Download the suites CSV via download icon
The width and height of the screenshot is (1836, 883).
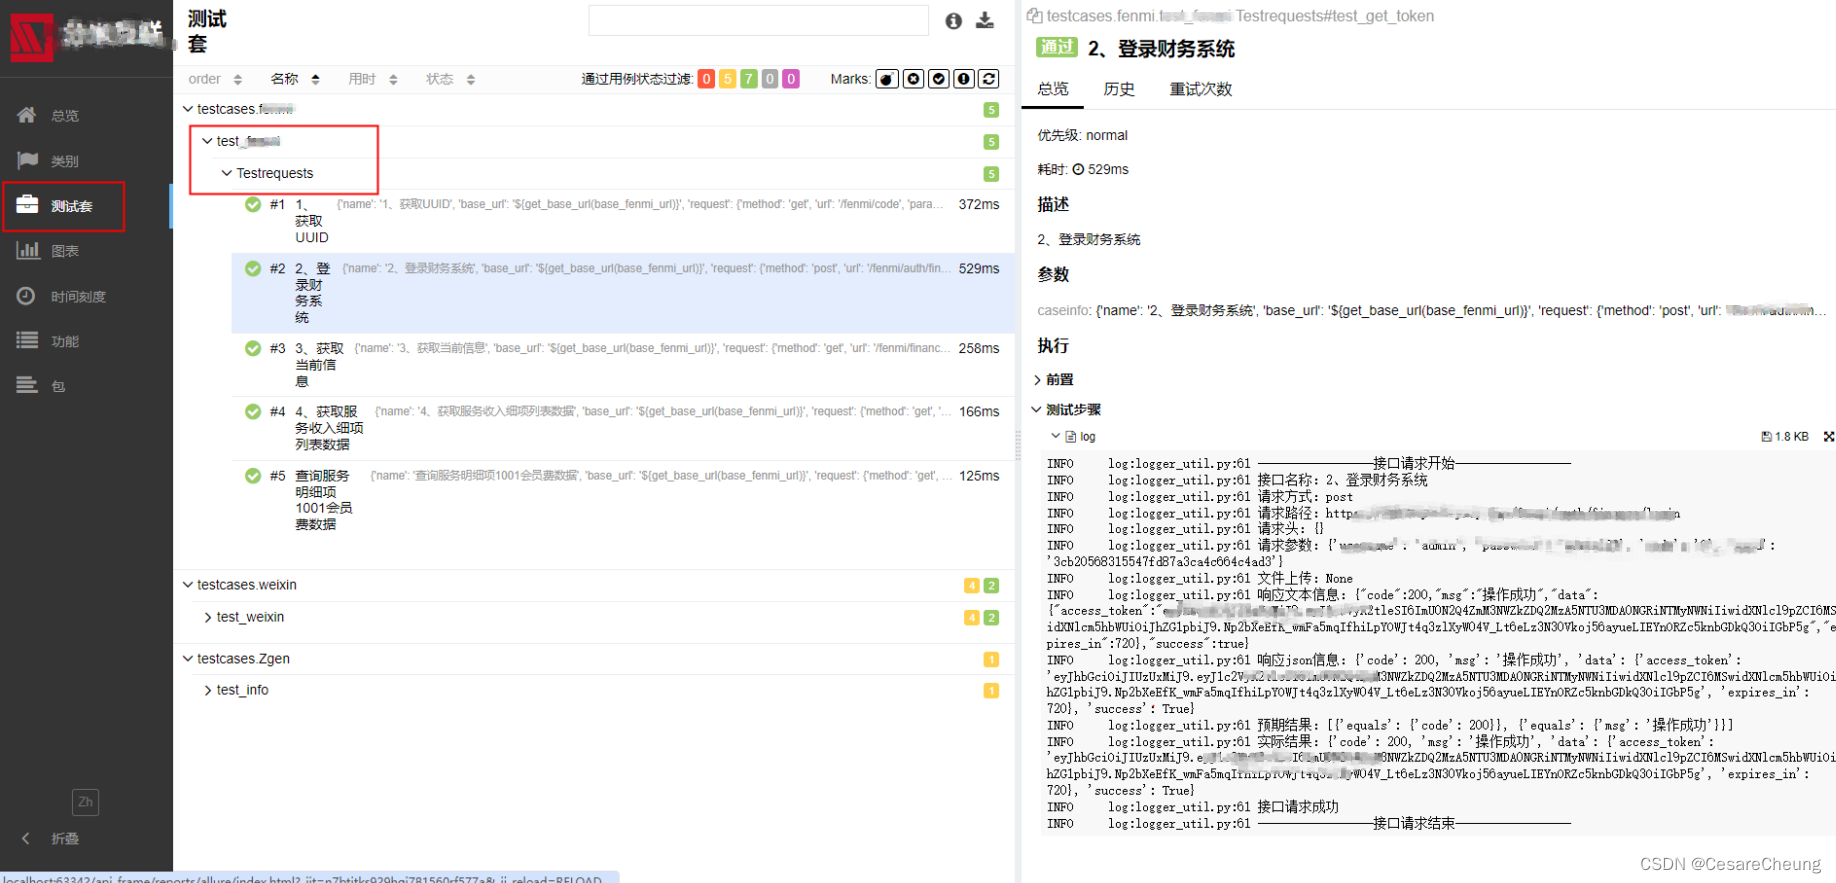[985, 21]
